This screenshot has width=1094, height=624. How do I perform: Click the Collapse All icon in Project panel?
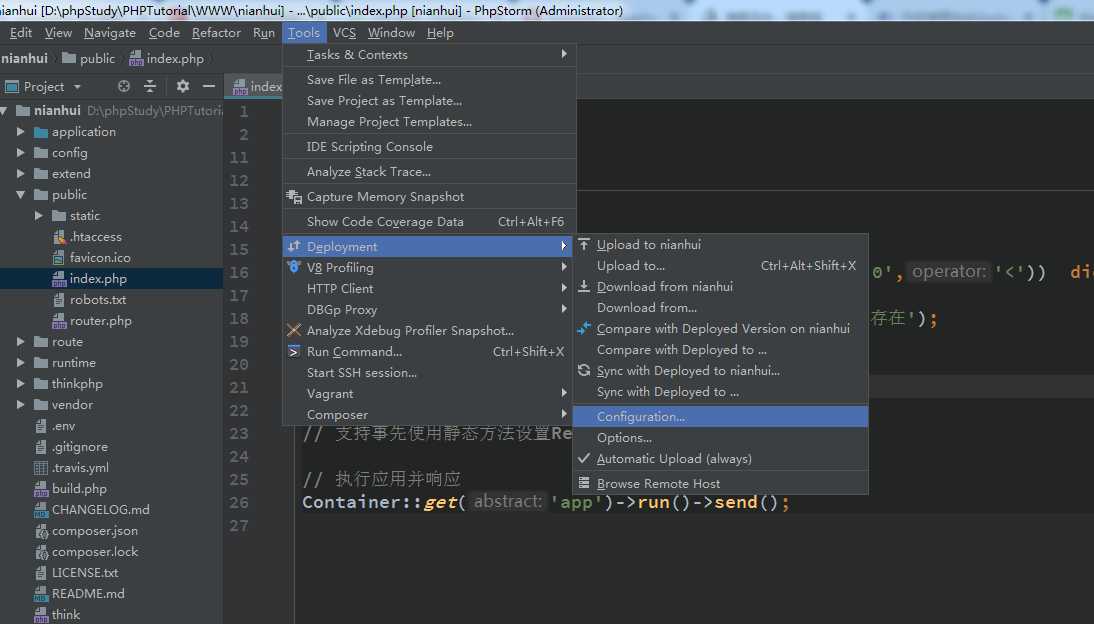(x=150, y=87)
